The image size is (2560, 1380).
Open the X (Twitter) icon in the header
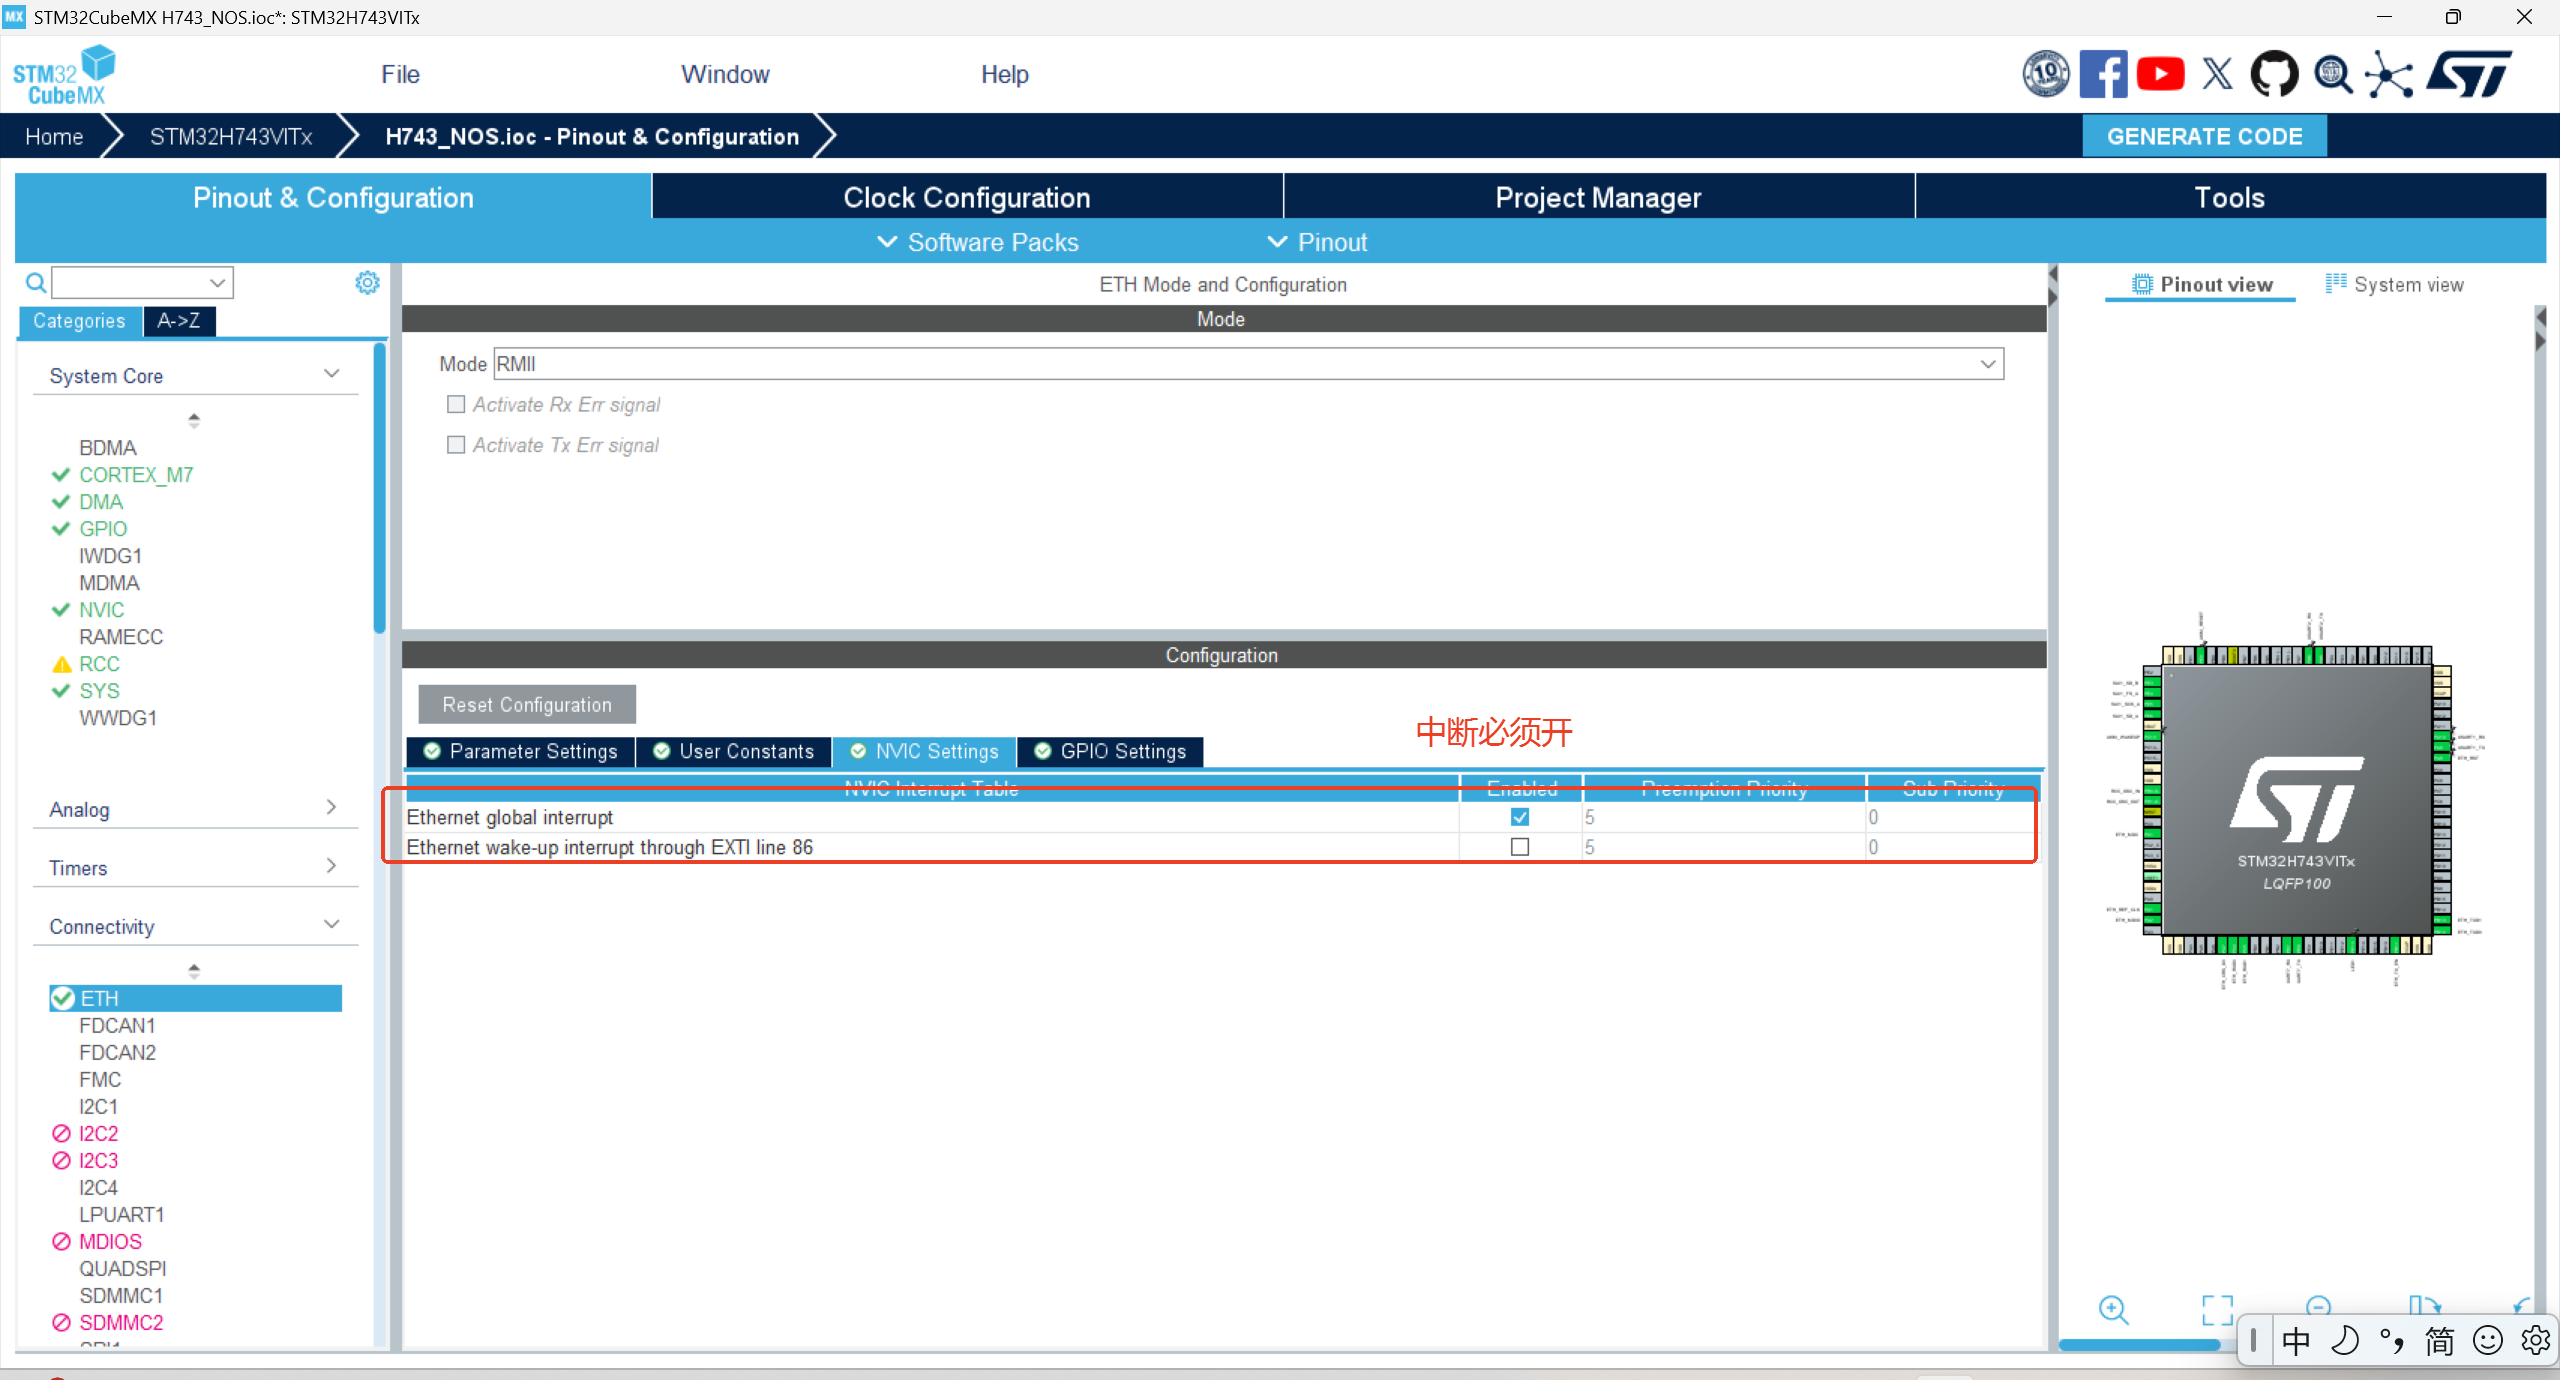pos(2217,74)
